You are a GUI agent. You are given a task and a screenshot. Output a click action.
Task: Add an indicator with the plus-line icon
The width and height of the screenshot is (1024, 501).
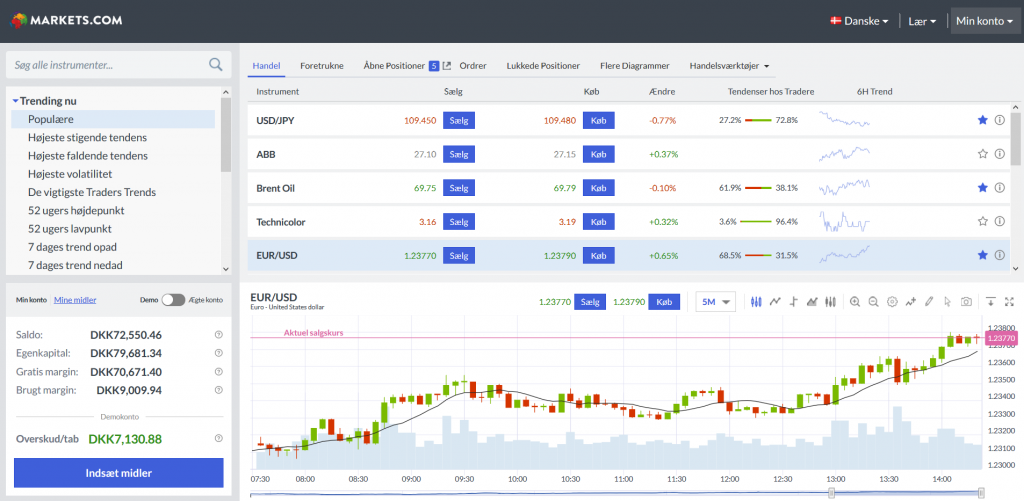[910, 302]
